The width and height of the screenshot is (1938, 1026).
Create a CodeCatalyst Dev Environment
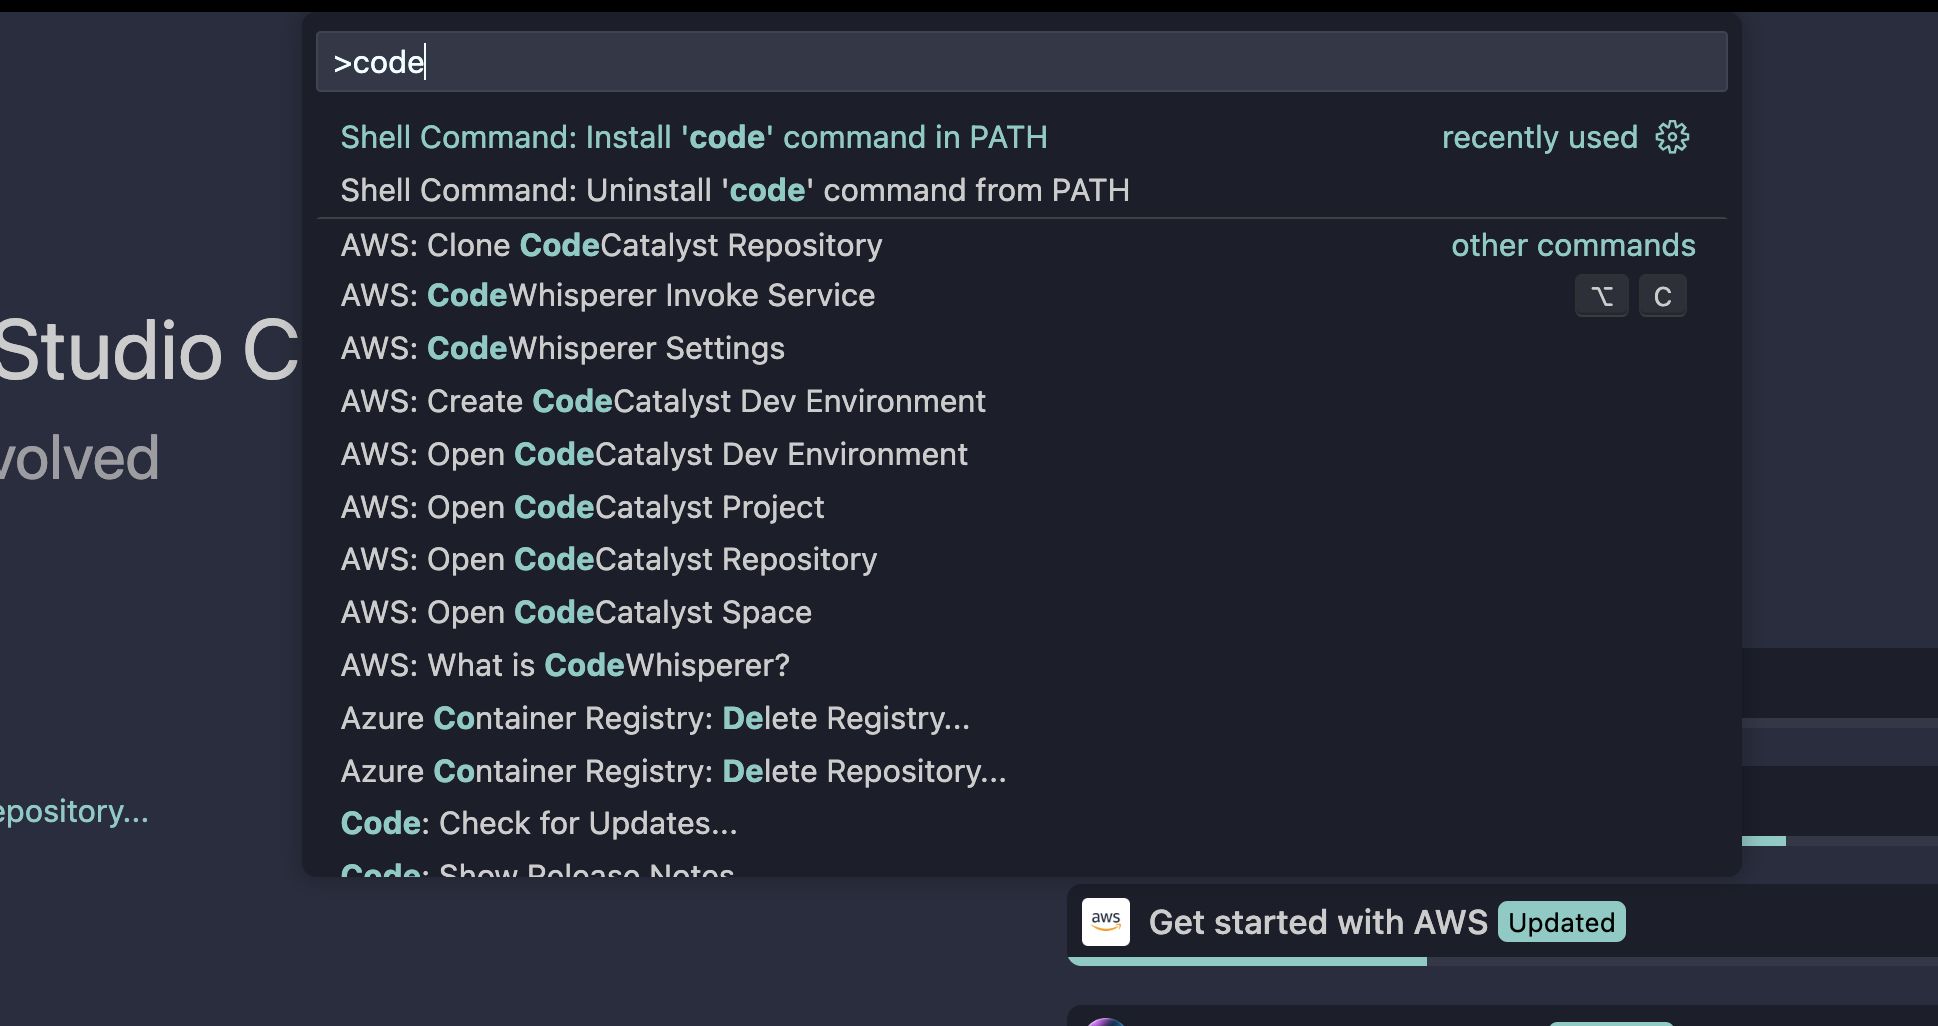(663, 401)
